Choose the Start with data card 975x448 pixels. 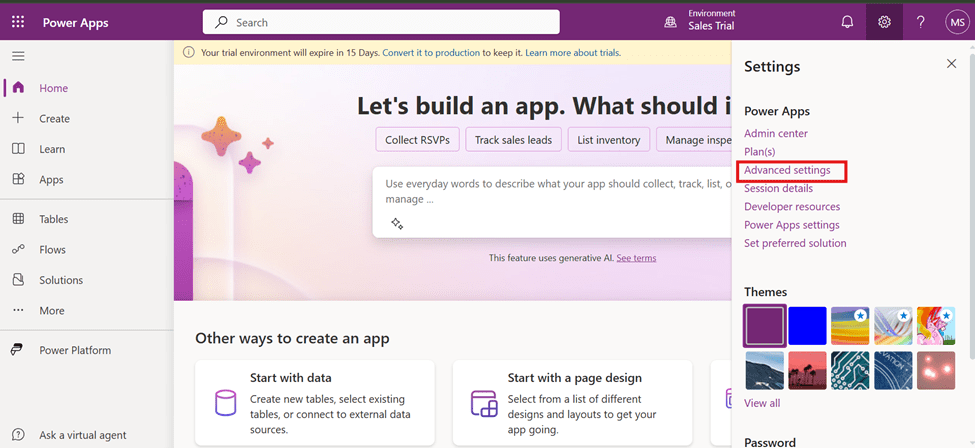point(315,402)
